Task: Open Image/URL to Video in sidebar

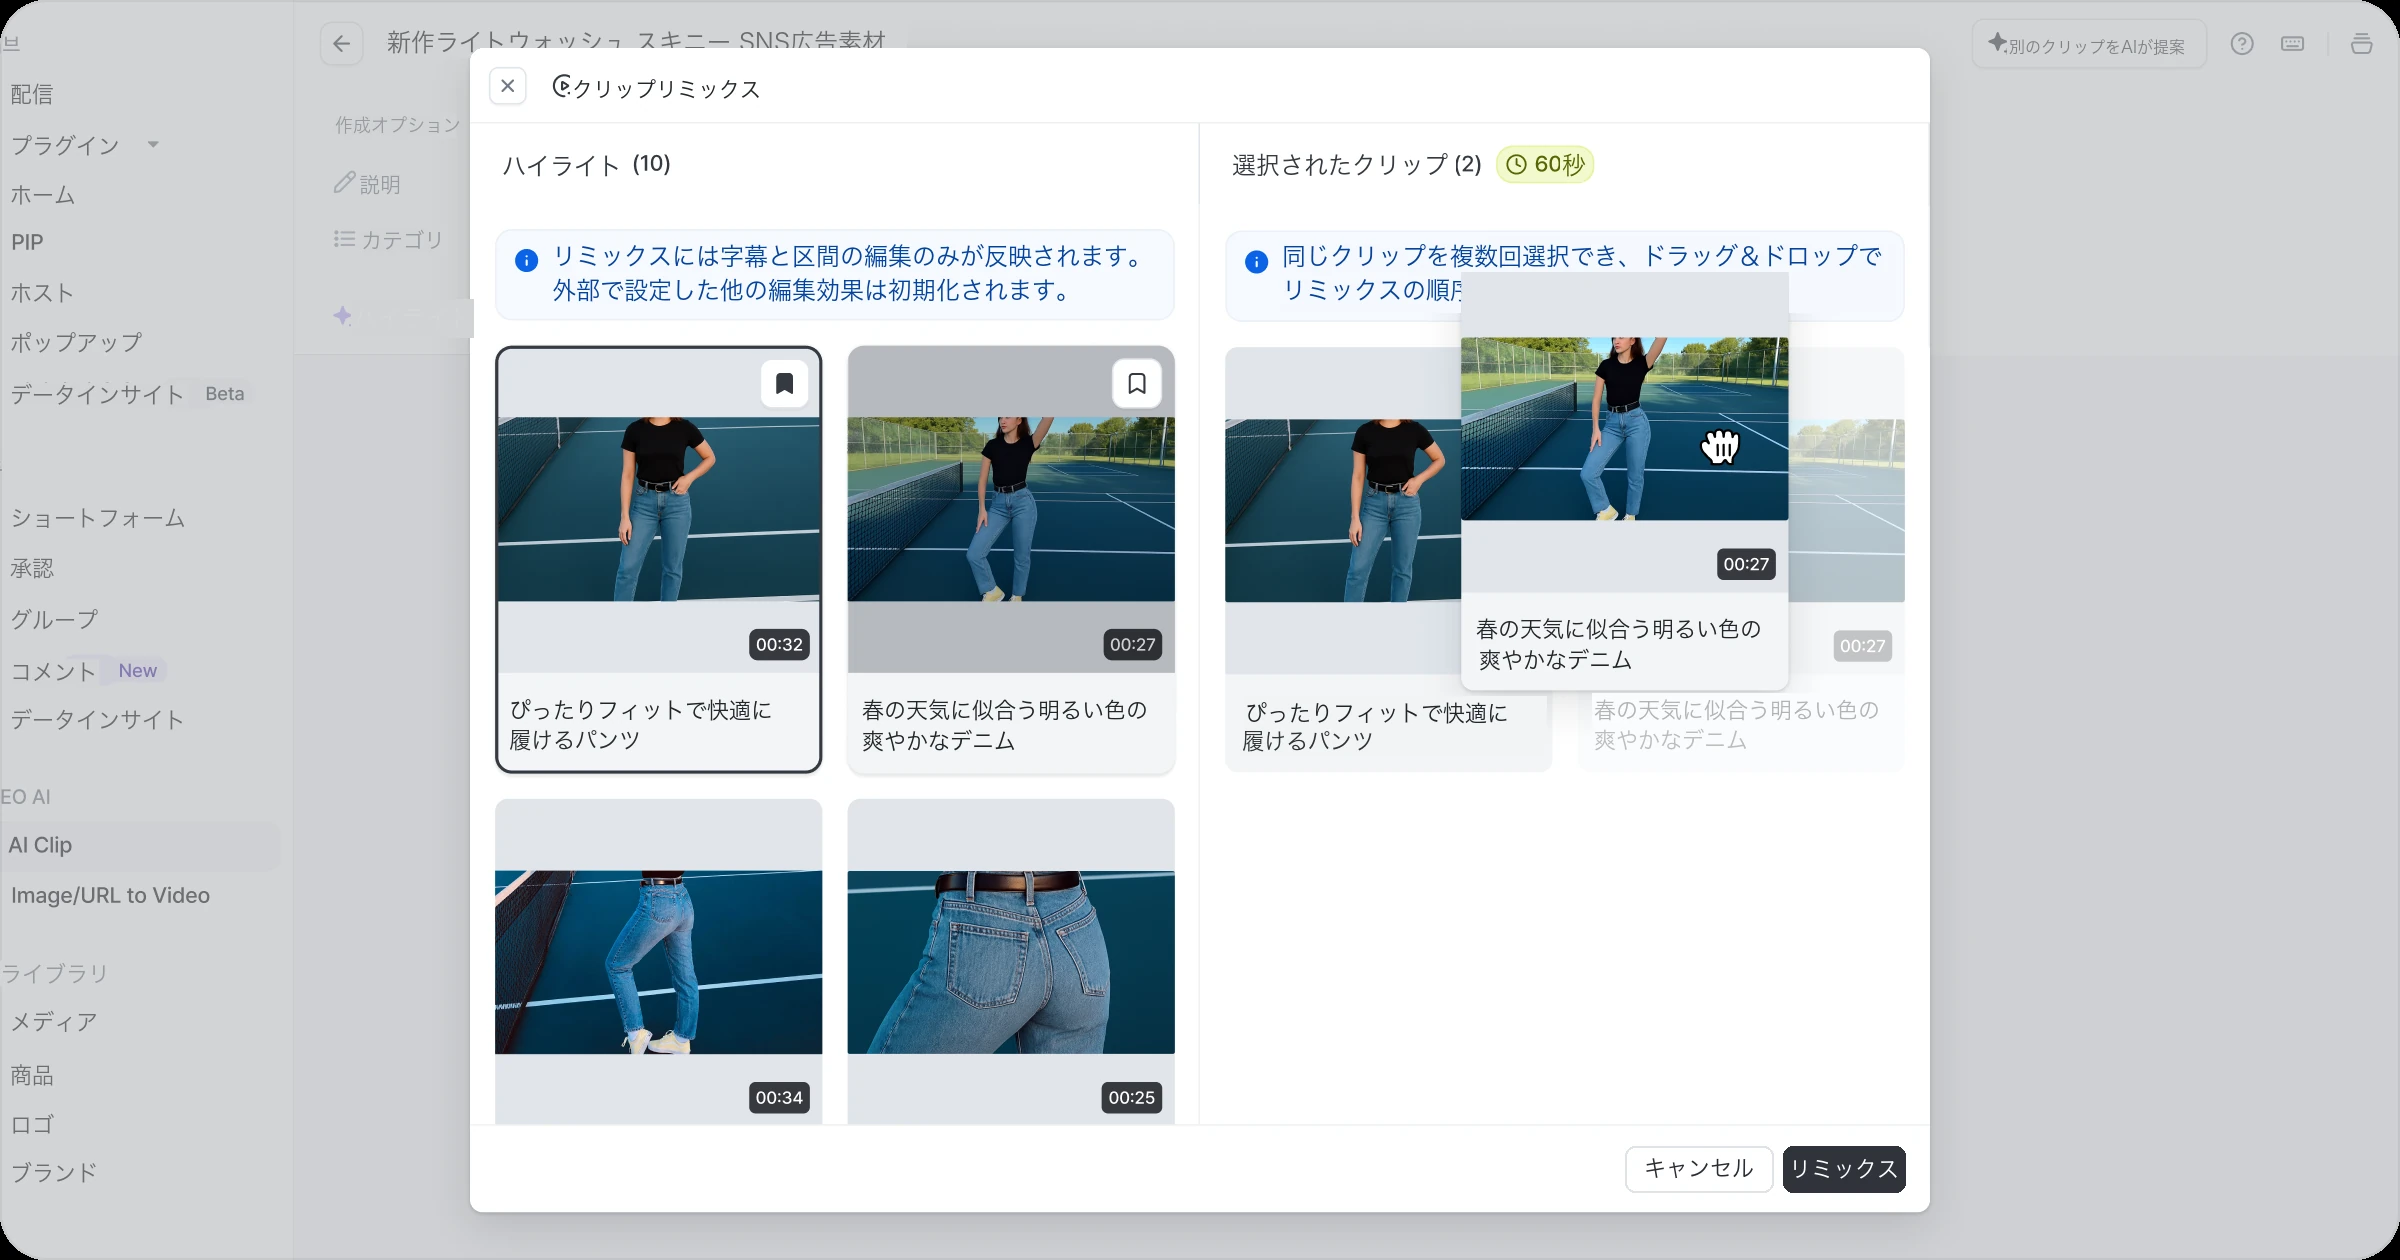Action: pos(110,896)
